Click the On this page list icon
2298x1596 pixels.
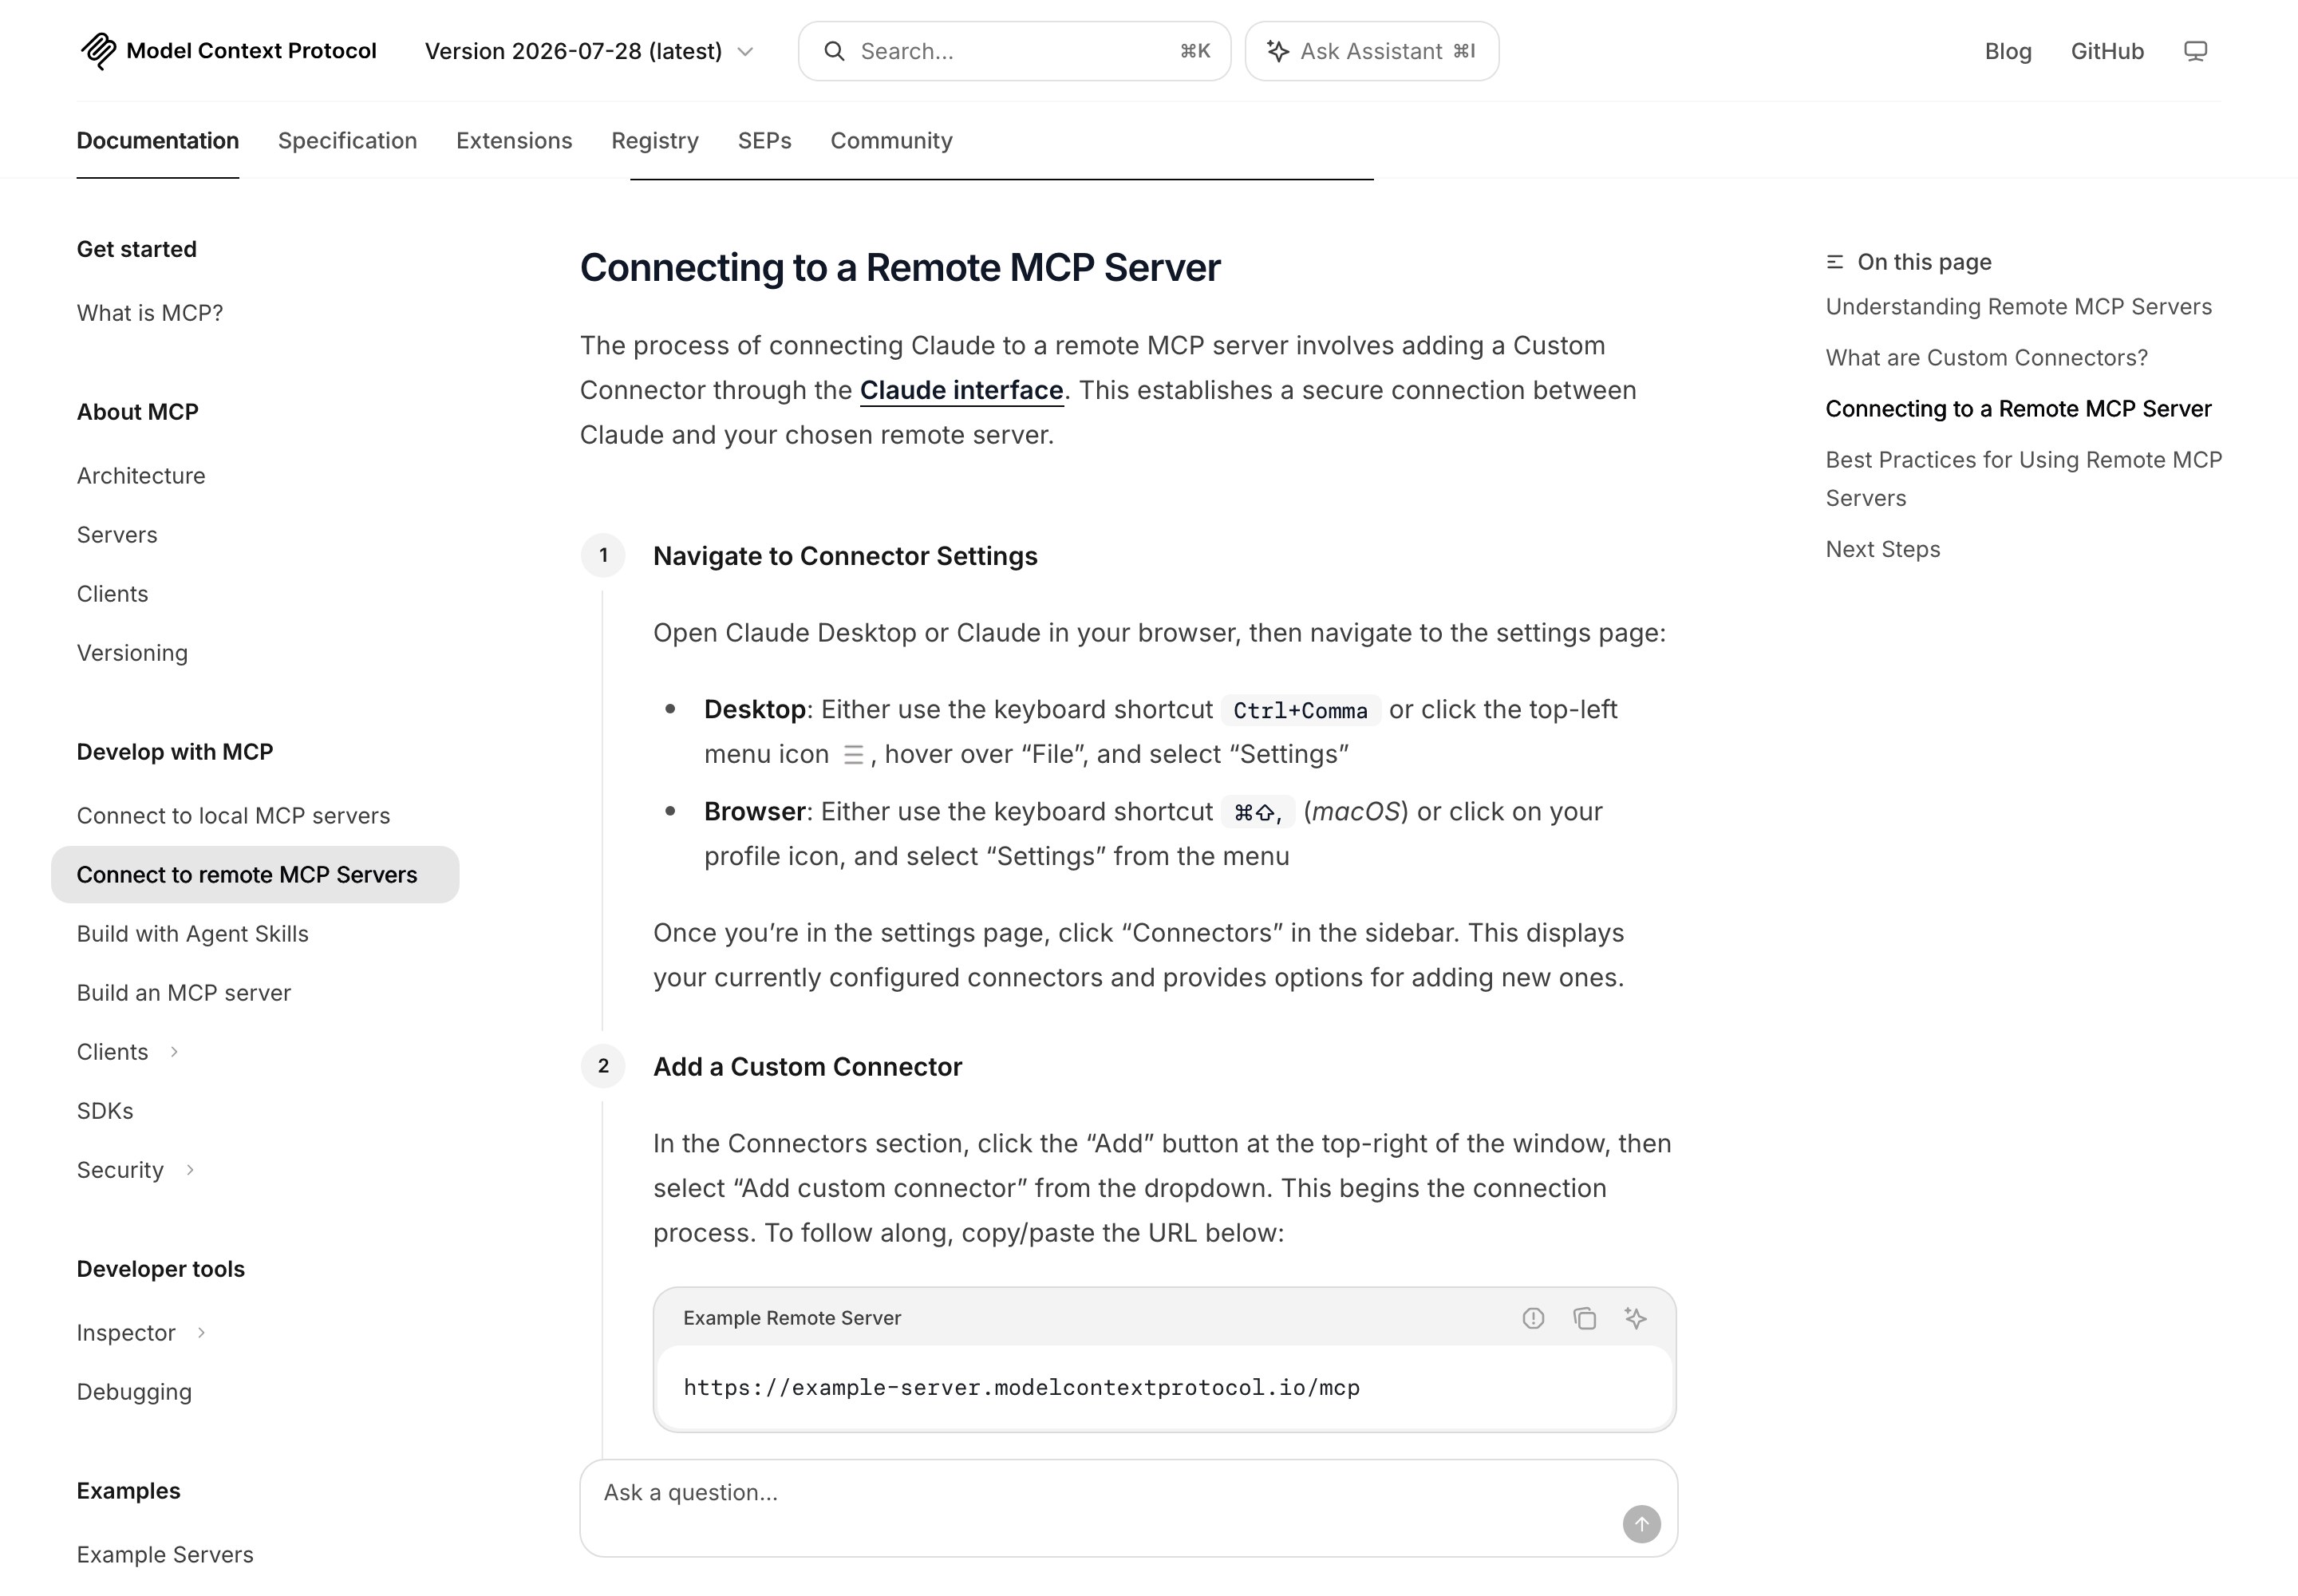click(x=1835, y=262)
